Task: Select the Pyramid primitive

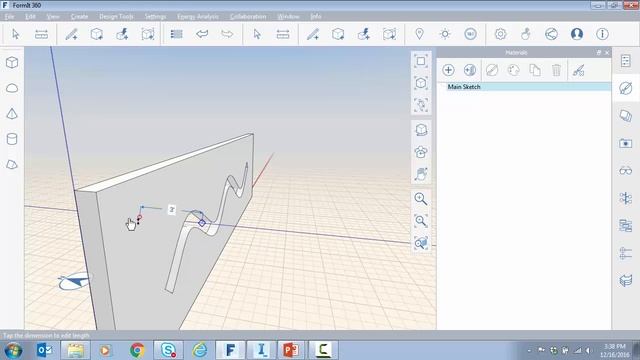Action: pos(12,113)
